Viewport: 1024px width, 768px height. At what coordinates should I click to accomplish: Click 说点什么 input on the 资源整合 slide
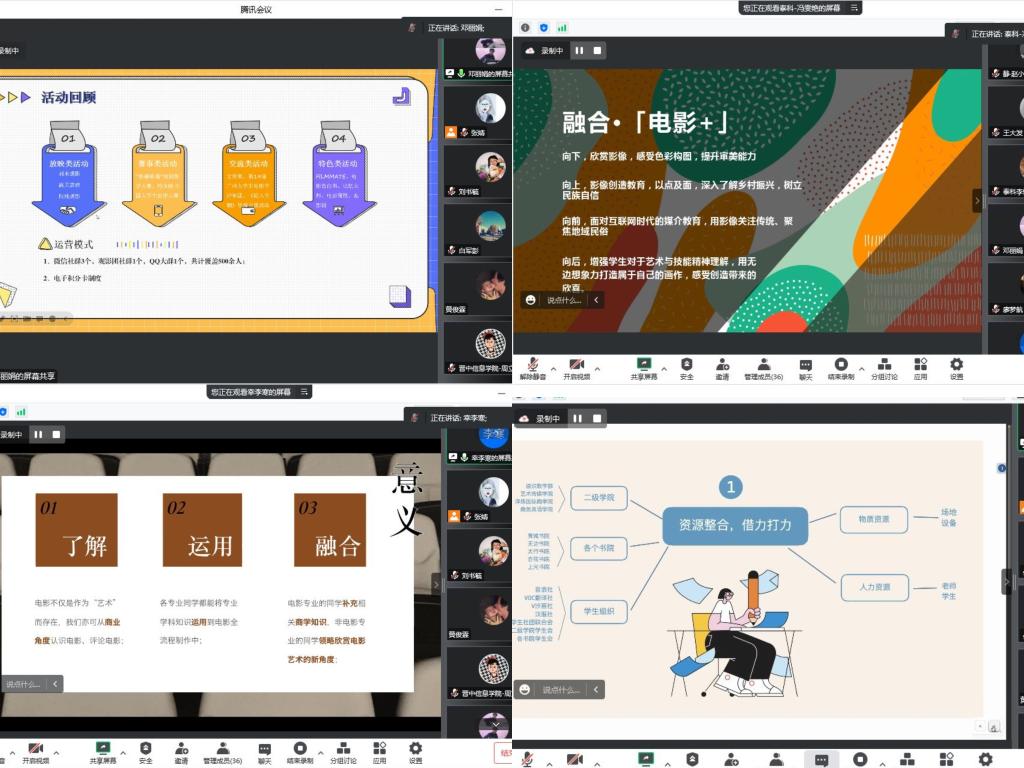coord(560,690)
